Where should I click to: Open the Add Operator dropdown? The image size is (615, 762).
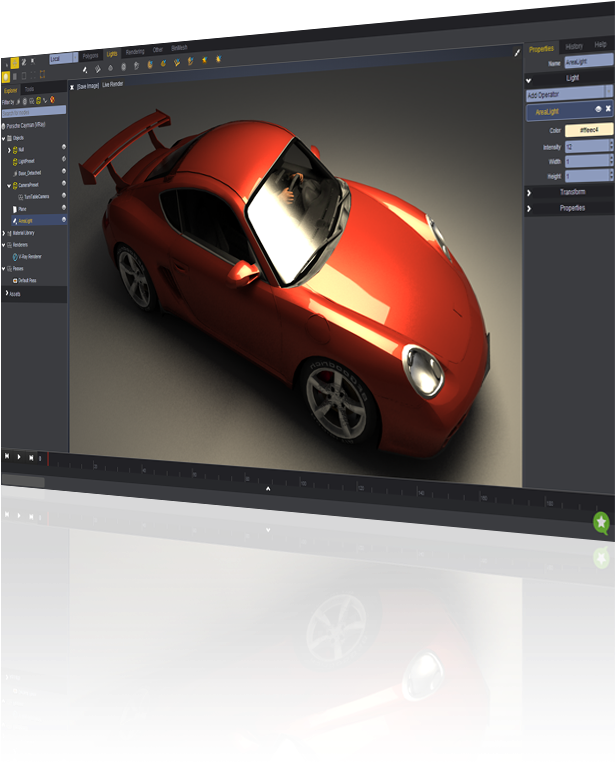568,95
